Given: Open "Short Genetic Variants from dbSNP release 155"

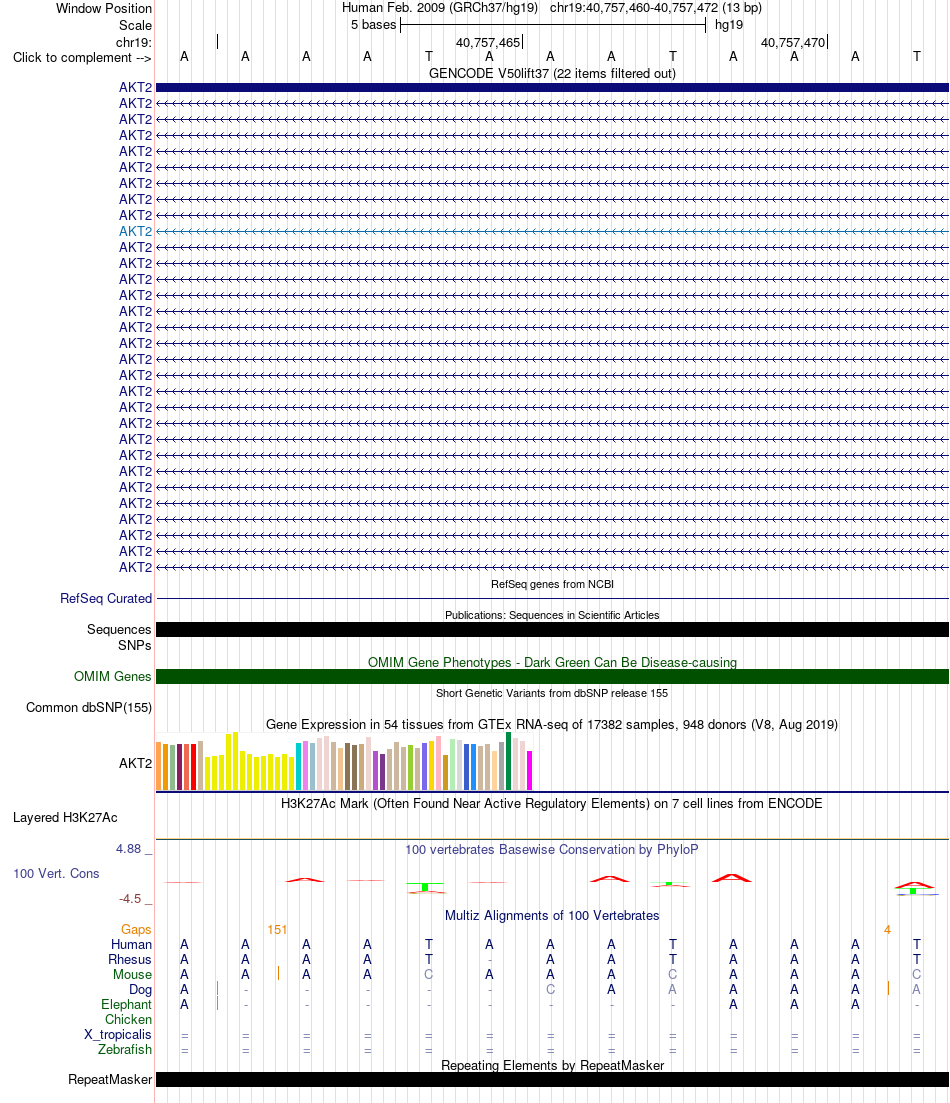Looking at the screenshot, I should tap(552, 693).
